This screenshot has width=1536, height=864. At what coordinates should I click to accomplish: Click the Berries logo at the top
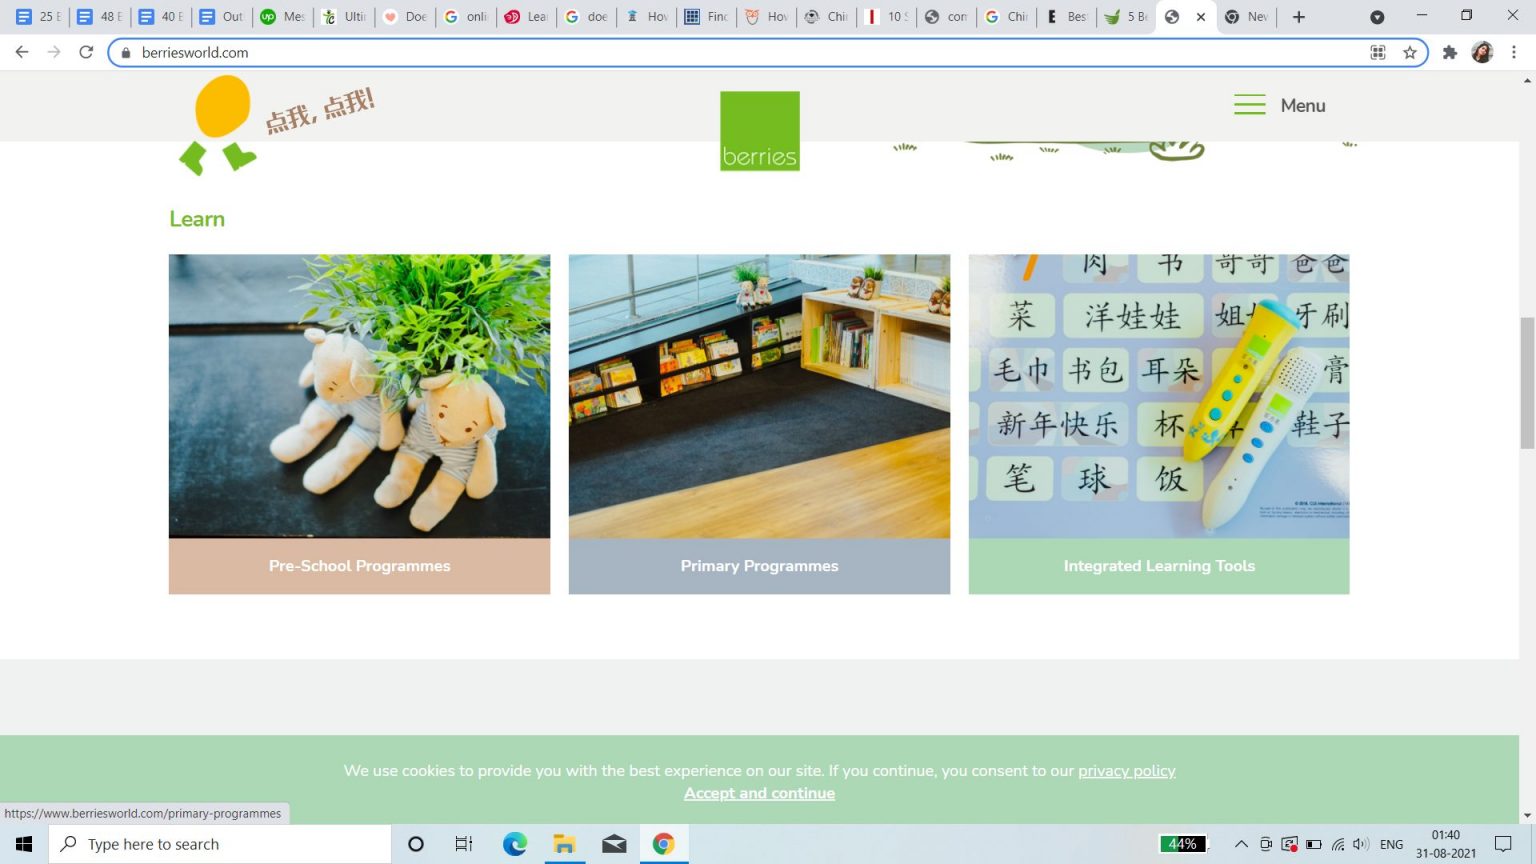click(x=759, y=130)
